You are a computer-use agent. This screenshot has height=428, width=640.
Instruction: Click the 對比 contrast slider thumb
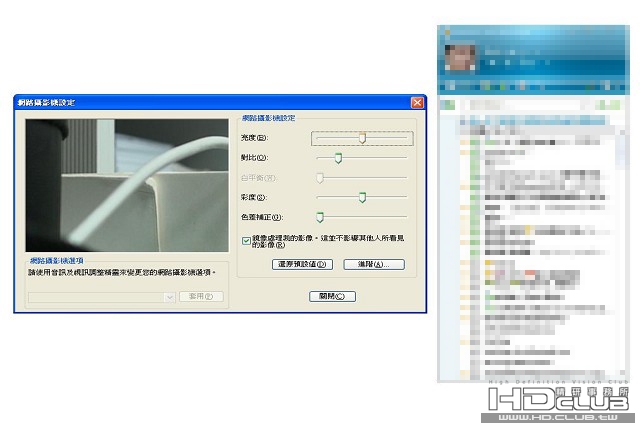(338, 158)
